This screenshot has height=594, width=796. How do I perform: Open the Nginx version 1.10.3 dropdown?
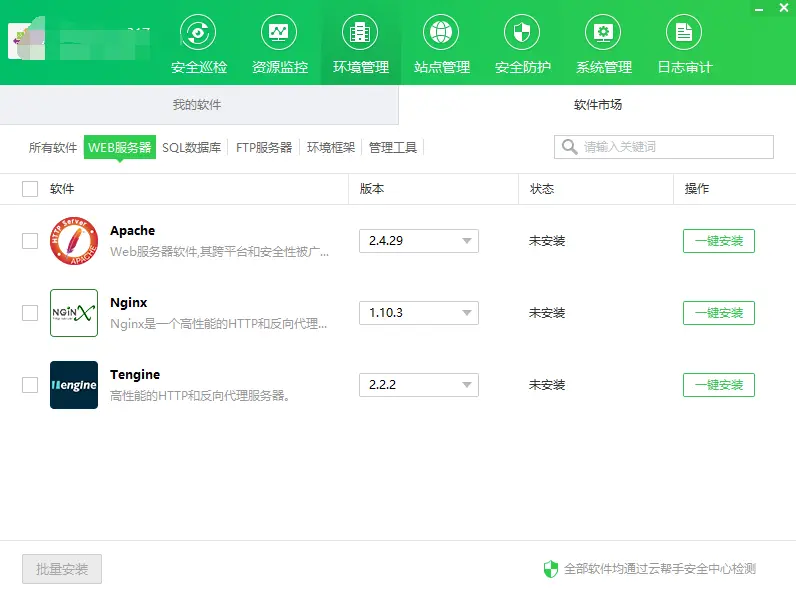419,313
